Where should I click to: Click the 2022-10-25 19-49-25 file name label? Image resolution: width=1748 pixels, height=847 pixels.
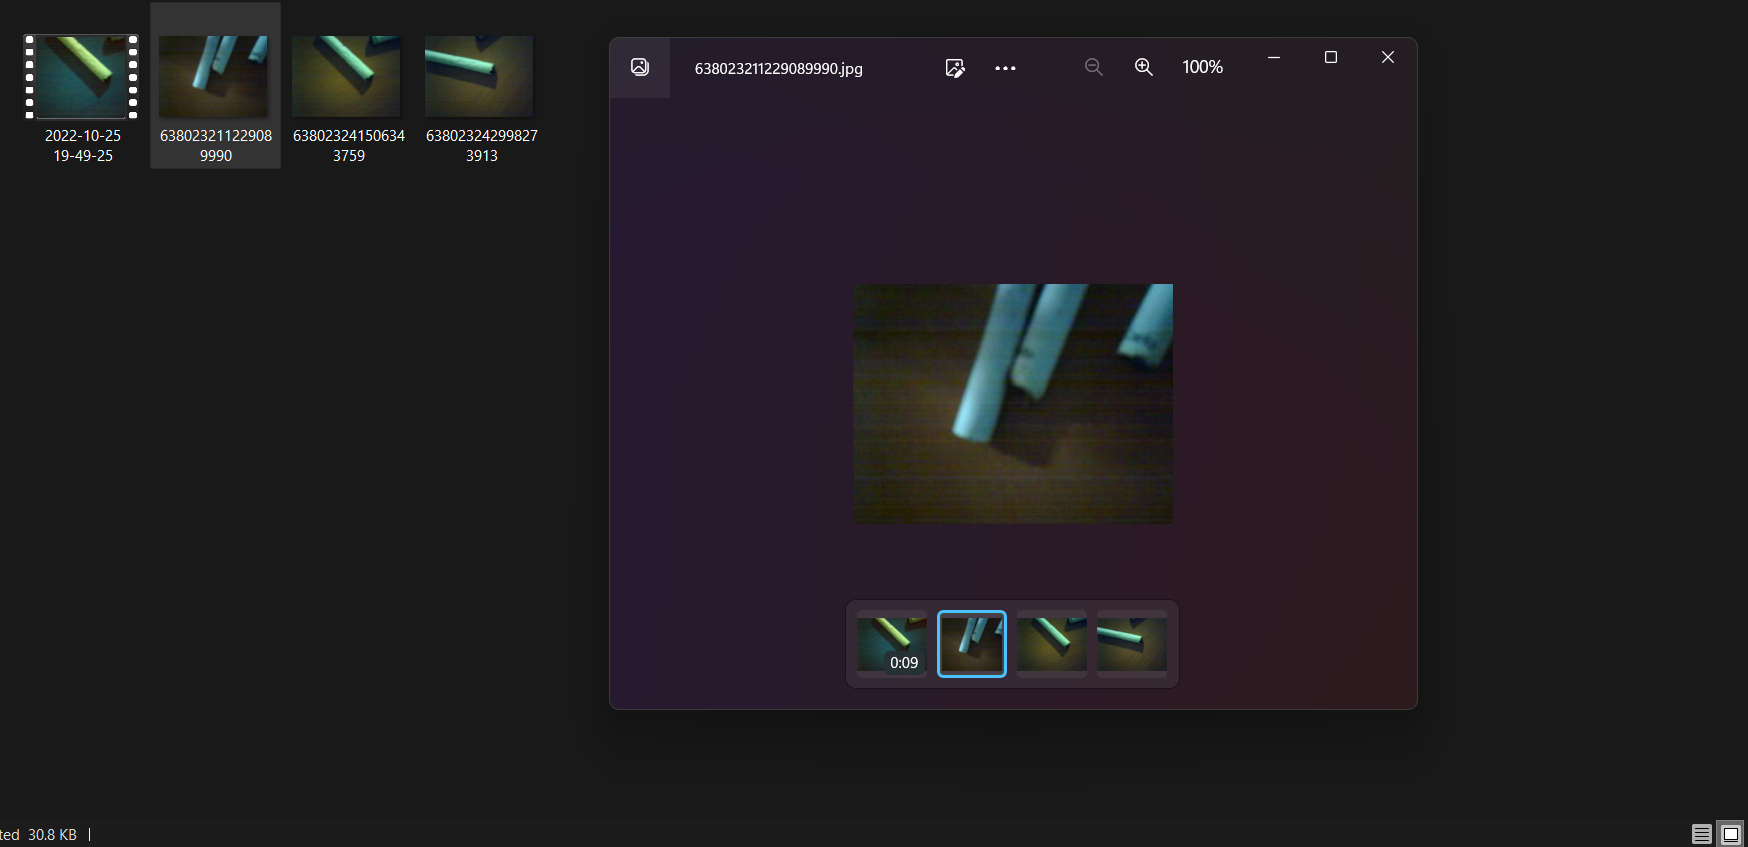(x=83, y=145)
